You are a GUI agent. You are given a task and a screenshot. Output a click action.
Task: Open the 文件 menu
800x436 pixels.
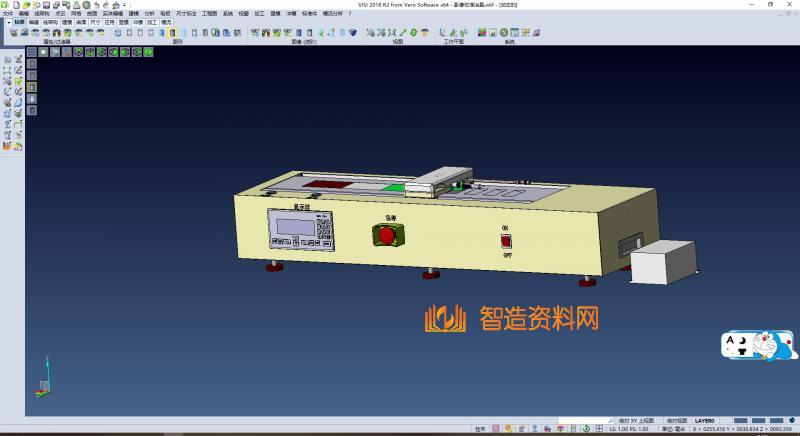(8, 13)
